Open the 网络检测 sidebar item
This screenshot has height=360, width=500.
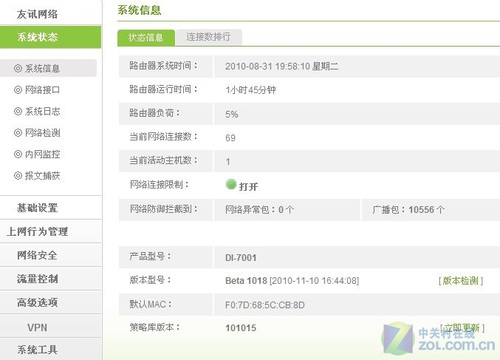tap(42, 133)
